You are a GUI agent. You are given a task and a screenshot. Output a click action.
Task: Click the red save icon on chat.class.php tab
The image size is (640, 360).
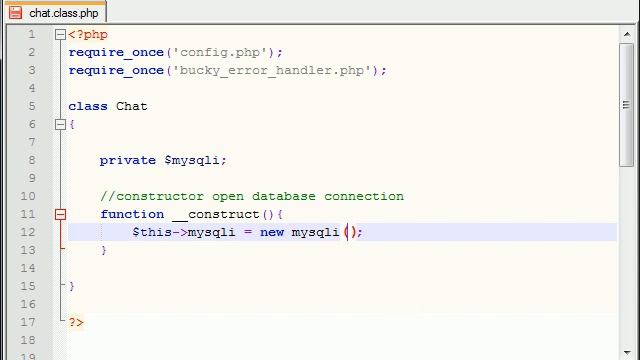point(16,12)
